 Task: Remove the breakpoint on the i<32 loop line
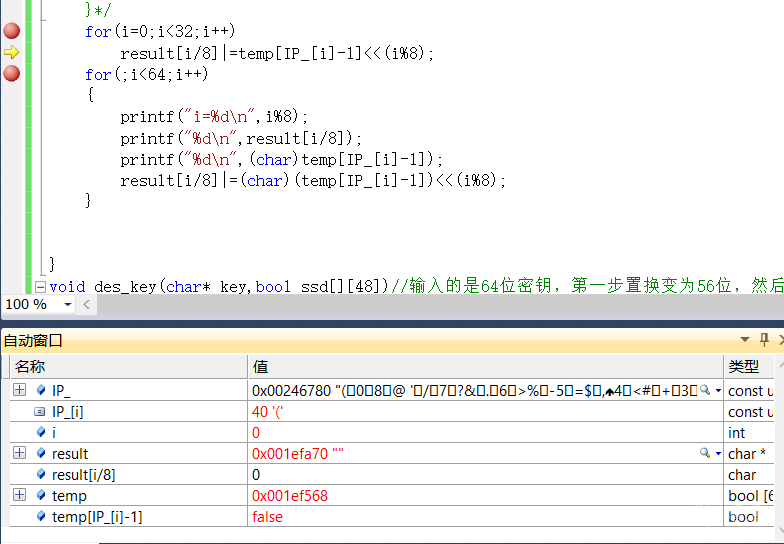(11, 31)
